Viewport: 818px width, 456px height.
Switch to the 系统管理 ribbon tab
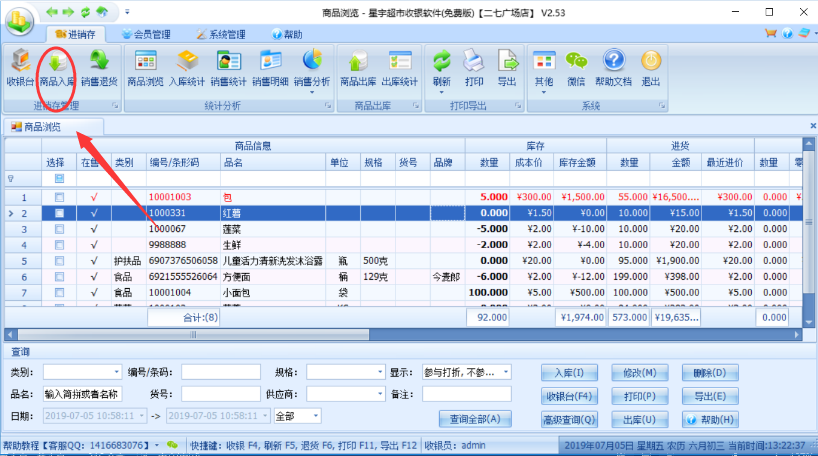coord(221,34)
